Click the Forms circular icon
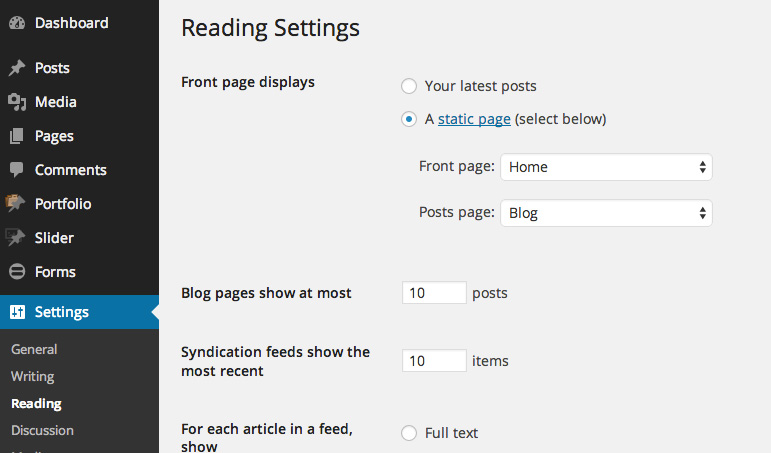Screen dimensions: 771x453 click(x=17, y=272)
